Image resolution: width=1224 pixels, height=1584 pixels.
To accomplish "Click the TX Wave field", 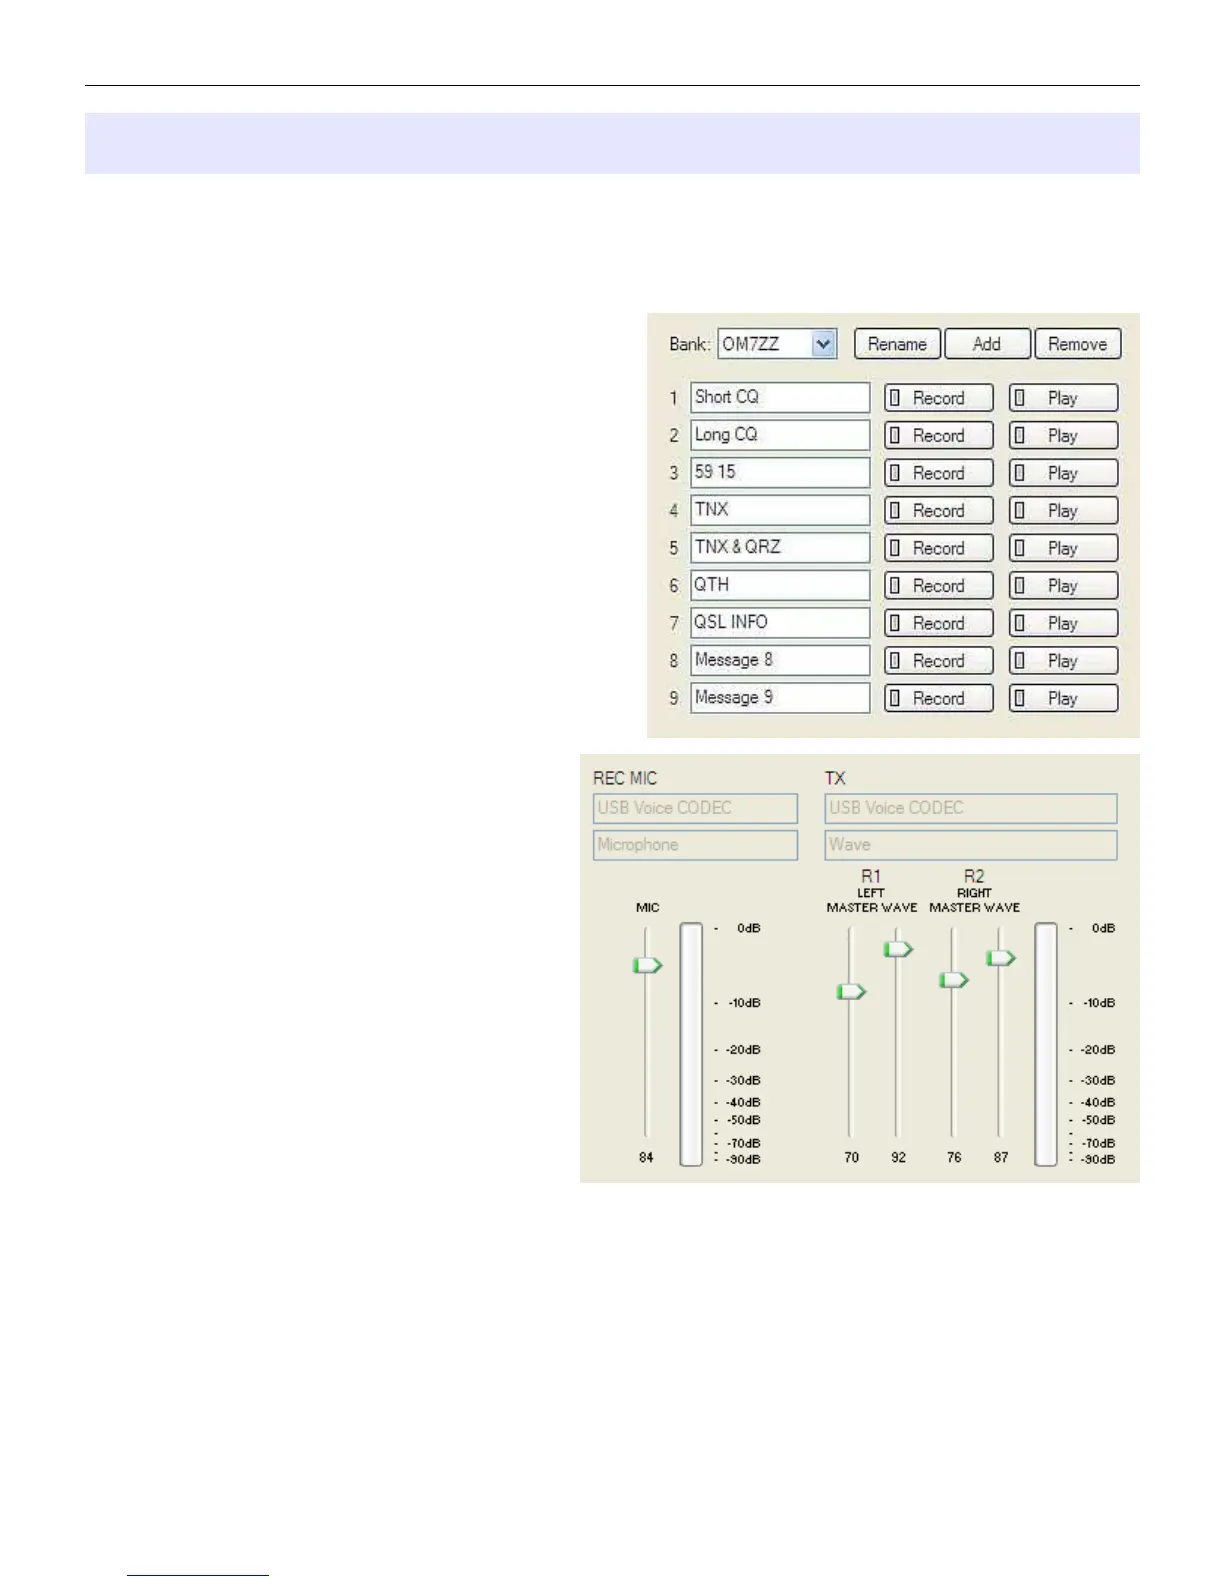I will (x=971, y=845).
